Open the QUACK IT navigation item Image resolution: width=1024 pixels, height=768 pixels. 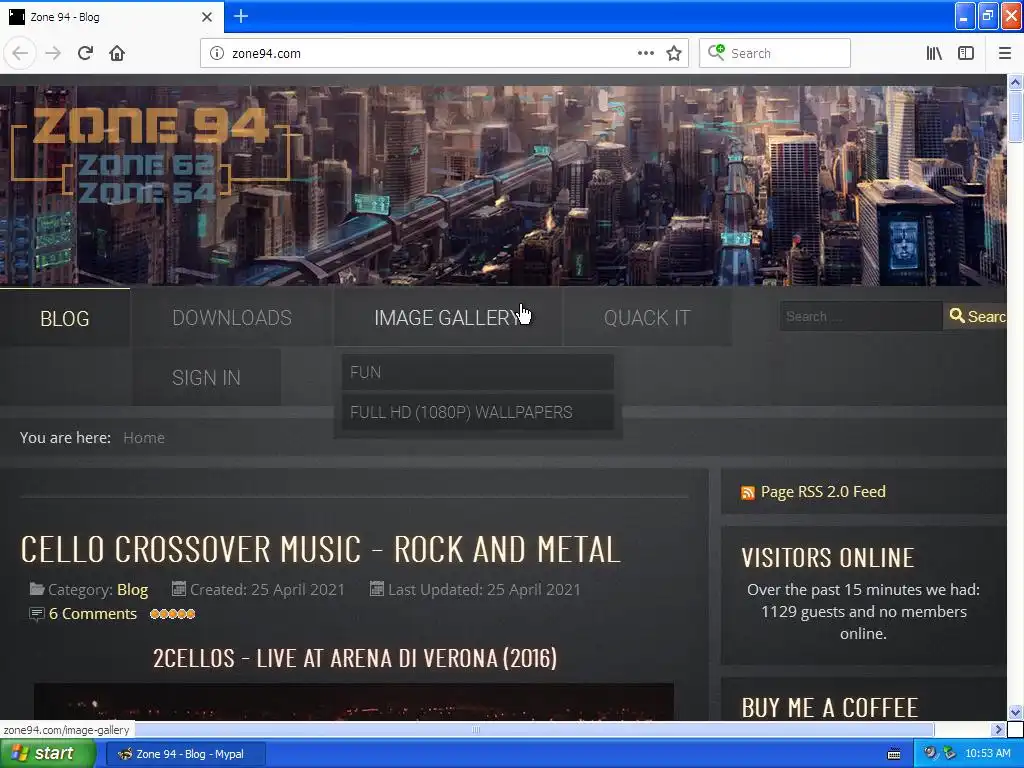tap(647, 318)
